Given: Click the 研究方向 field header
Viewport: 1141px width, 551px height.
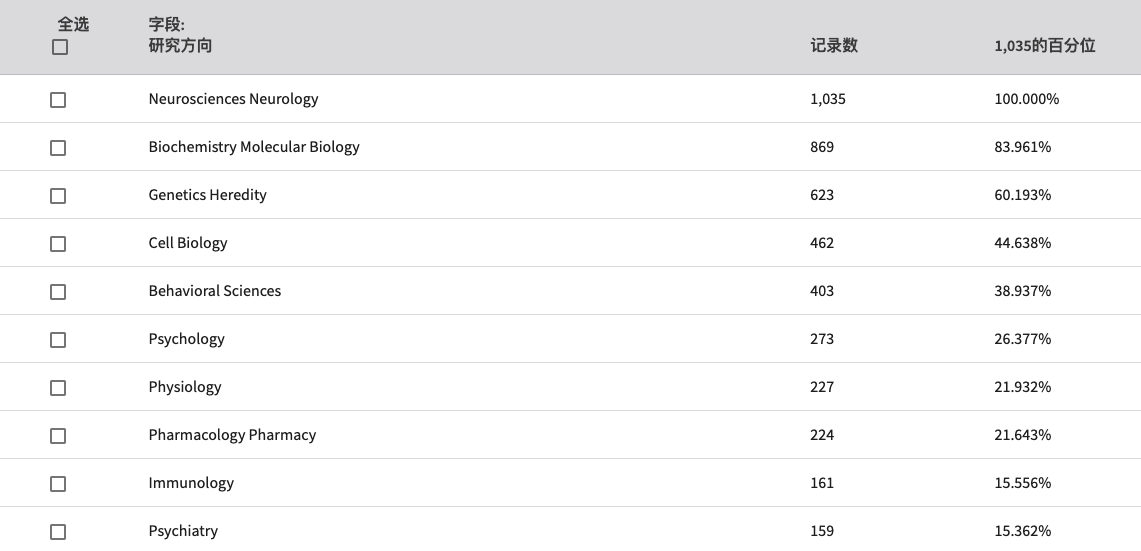Looking at the screenshot, I should pyautogui.click(x=180, y=45).
